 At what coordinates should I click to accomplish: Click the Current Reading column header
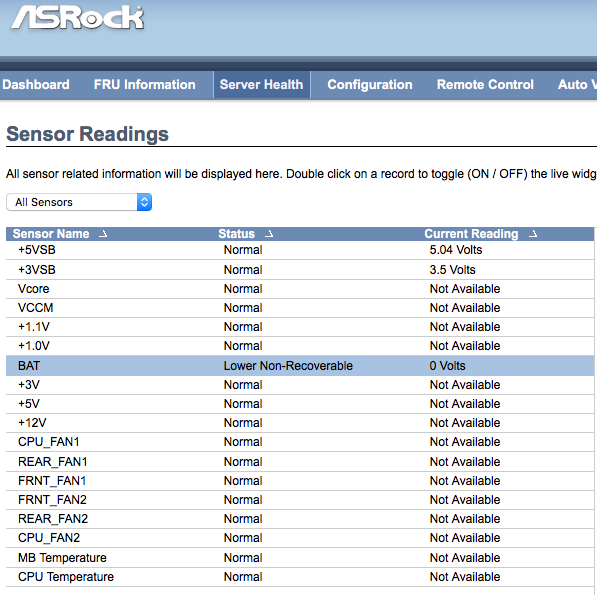pyautogui.click(x=471, y=234)
